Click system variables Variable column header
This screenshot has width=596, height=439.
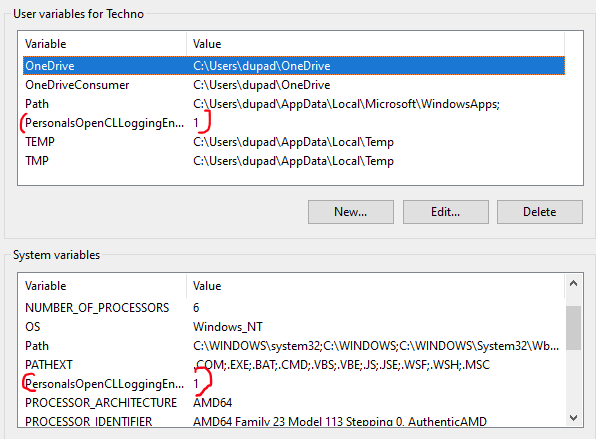(102, 286)
